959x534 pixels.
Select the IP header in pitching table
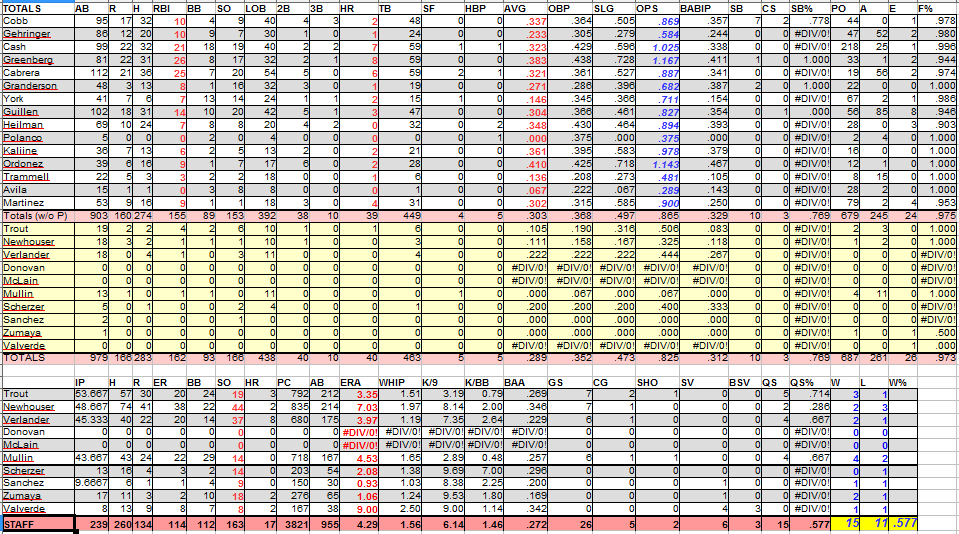pyautogui.click(x=91, y=382)
